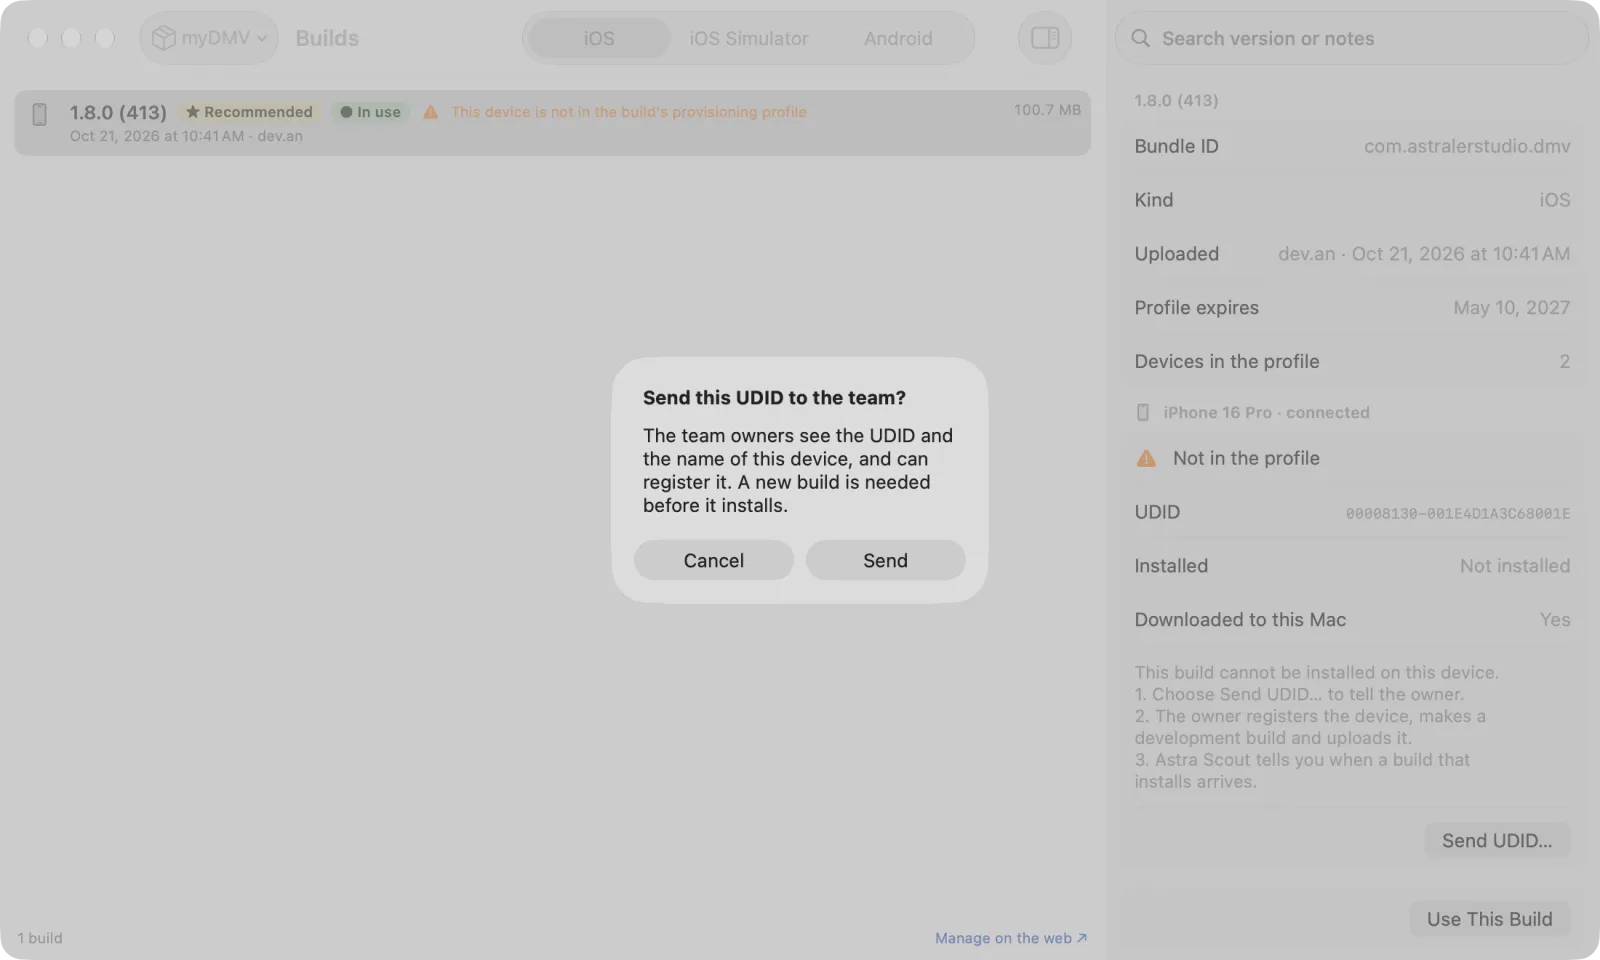Click the Builds title
This screenshot has width=1600, height=960.
coord(327,38)
